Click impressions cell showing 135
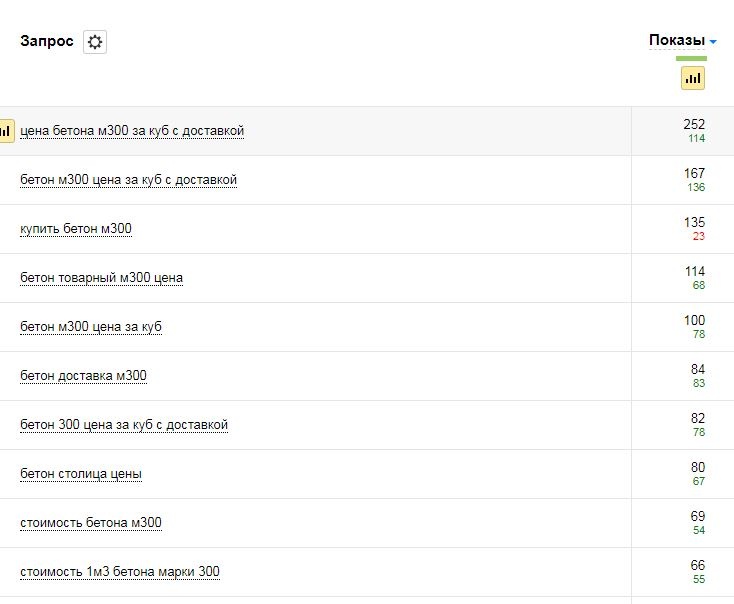The image size is (734, 604). (694, 223)
